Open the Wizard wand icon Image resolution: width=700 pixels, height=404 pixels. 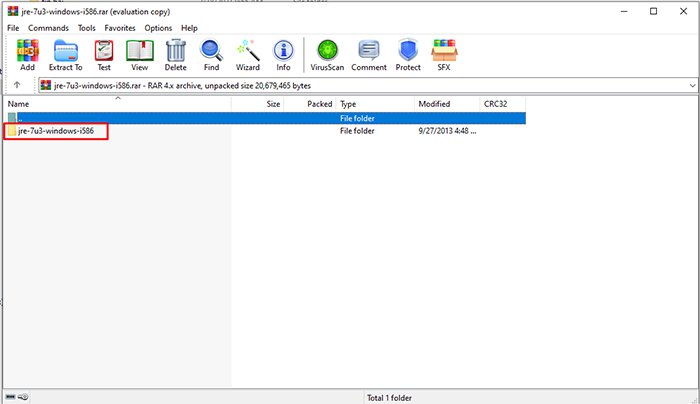point(248,50)
